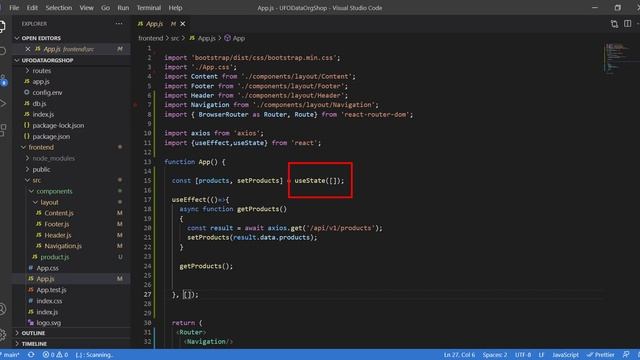
Task: Open the errors and warnings indicator
Action: pos(56,355)
